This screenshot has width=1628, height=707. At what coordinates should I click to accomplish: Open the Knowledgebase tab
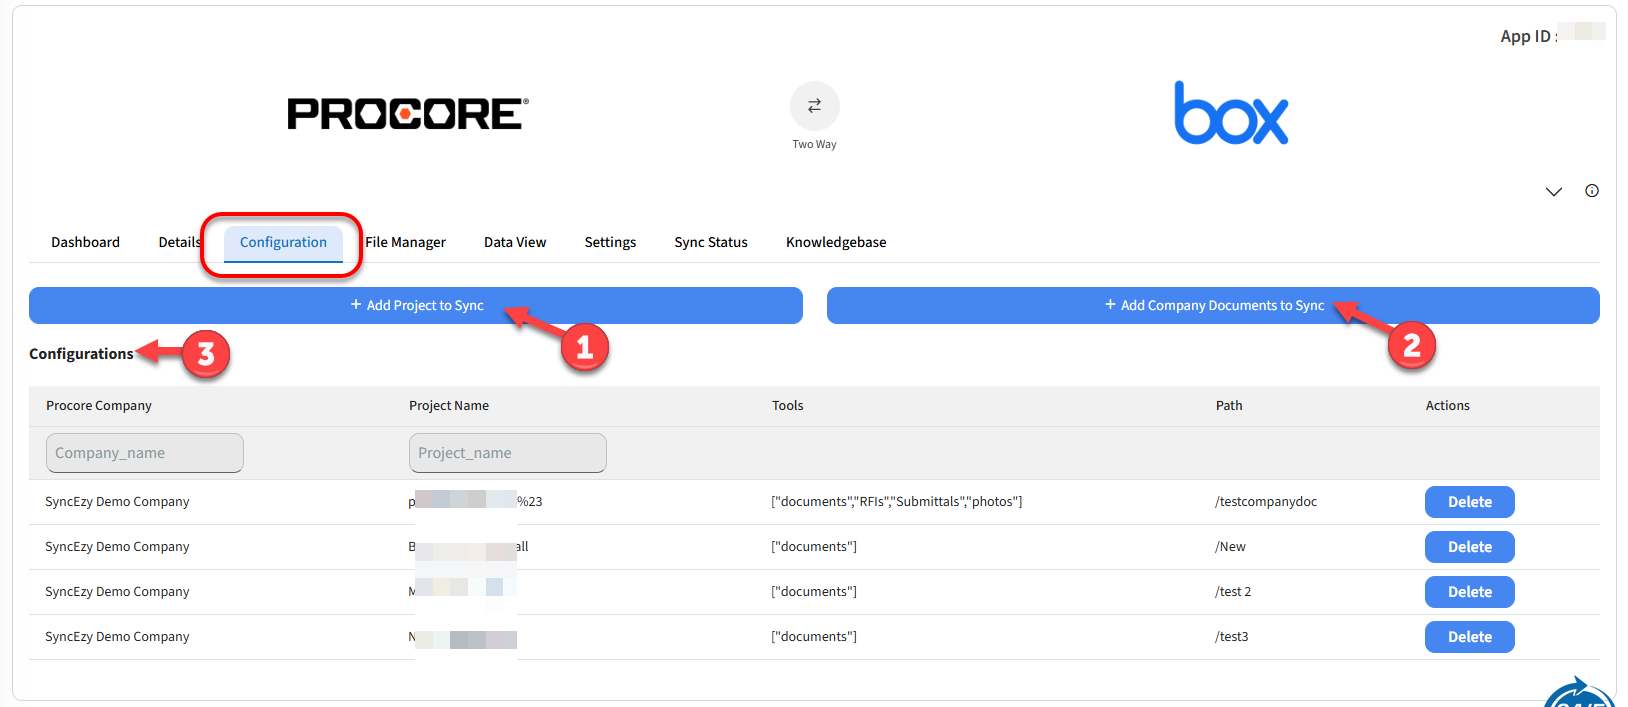point(836,242)
